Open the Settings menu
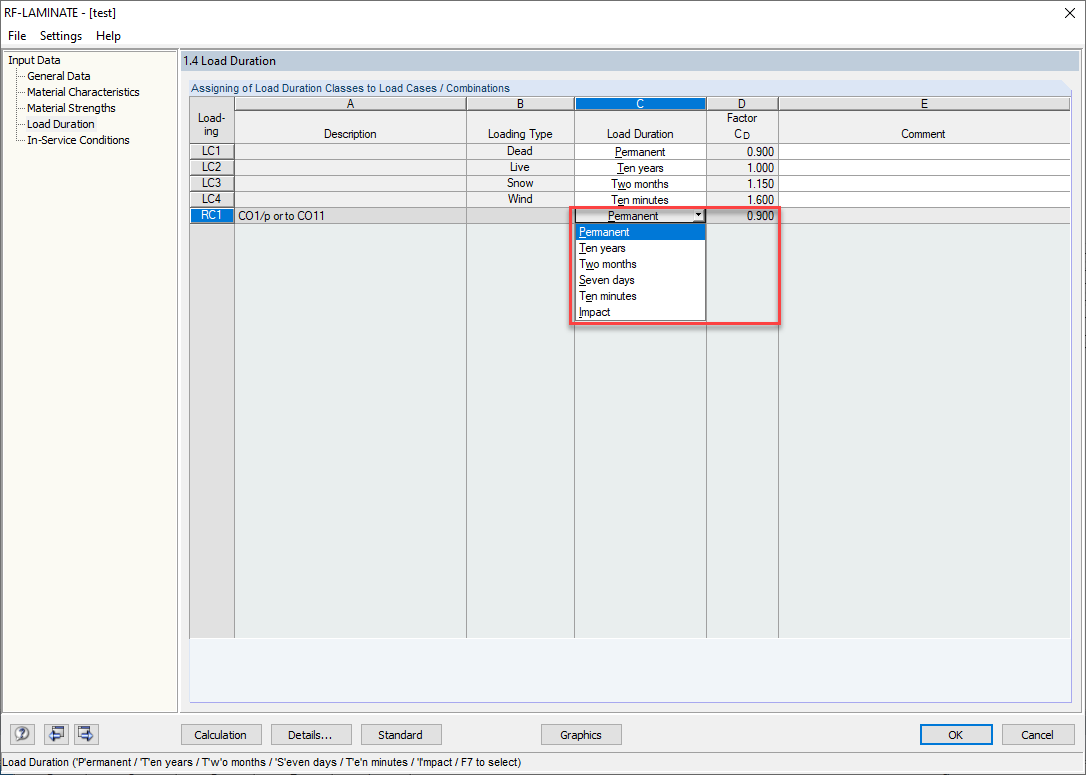Screen dimensions: 1086x775 coord(60,35)
